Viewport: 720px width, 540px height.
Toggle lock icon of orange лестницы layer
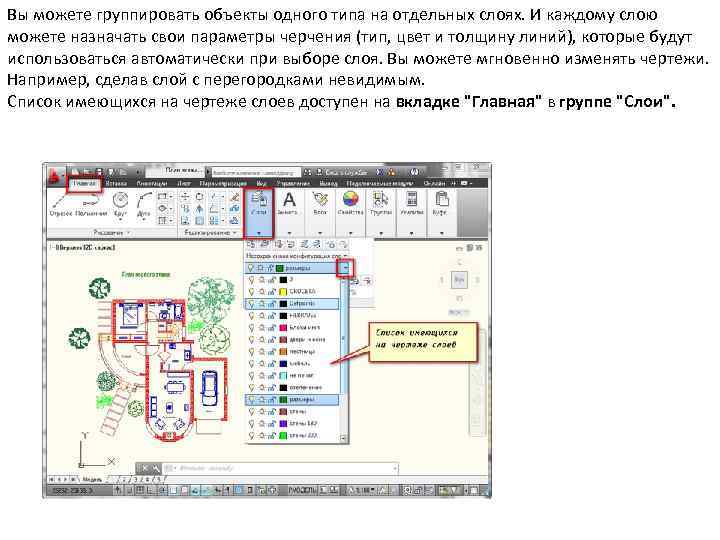tap(271, 352)
